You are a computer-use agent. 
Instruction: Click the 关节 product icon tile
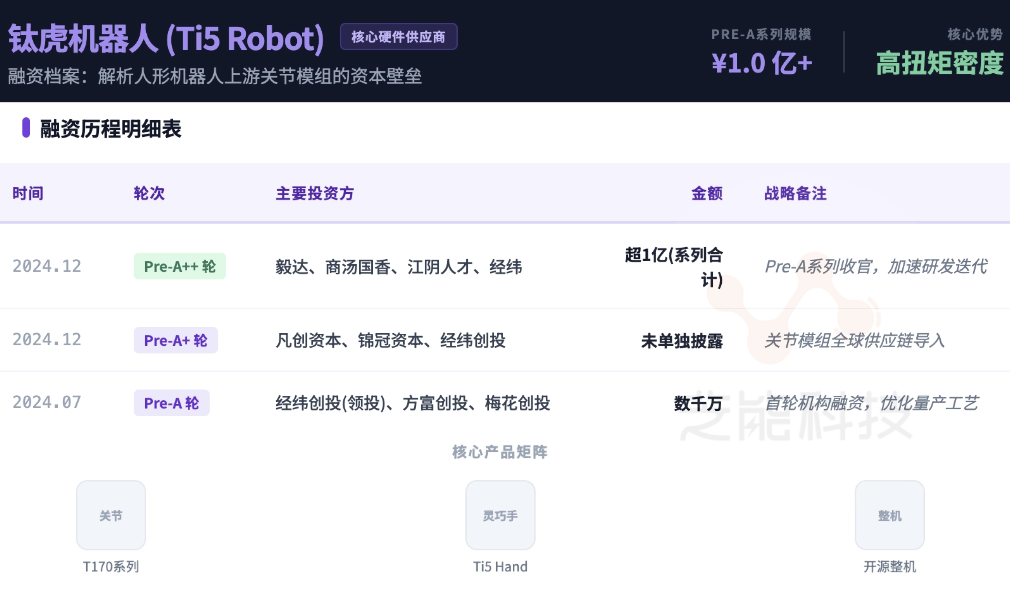pos(111,515)
